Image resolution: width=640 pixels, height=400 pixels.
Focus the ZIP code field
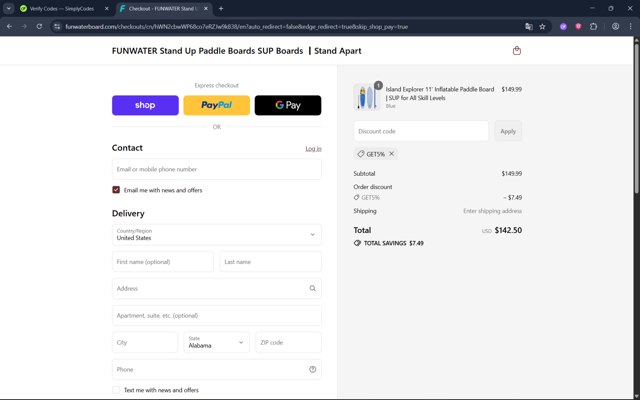coord(289,342)
